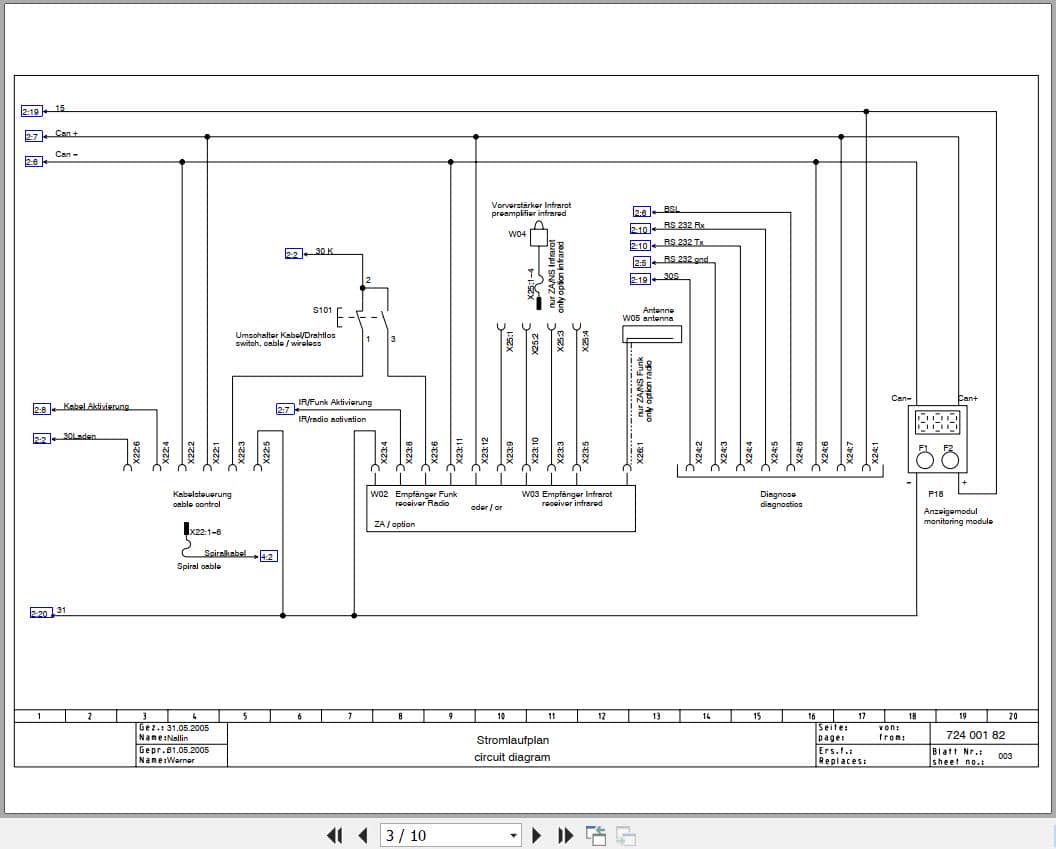Click the X23:11 terminal label

[460, 450]
